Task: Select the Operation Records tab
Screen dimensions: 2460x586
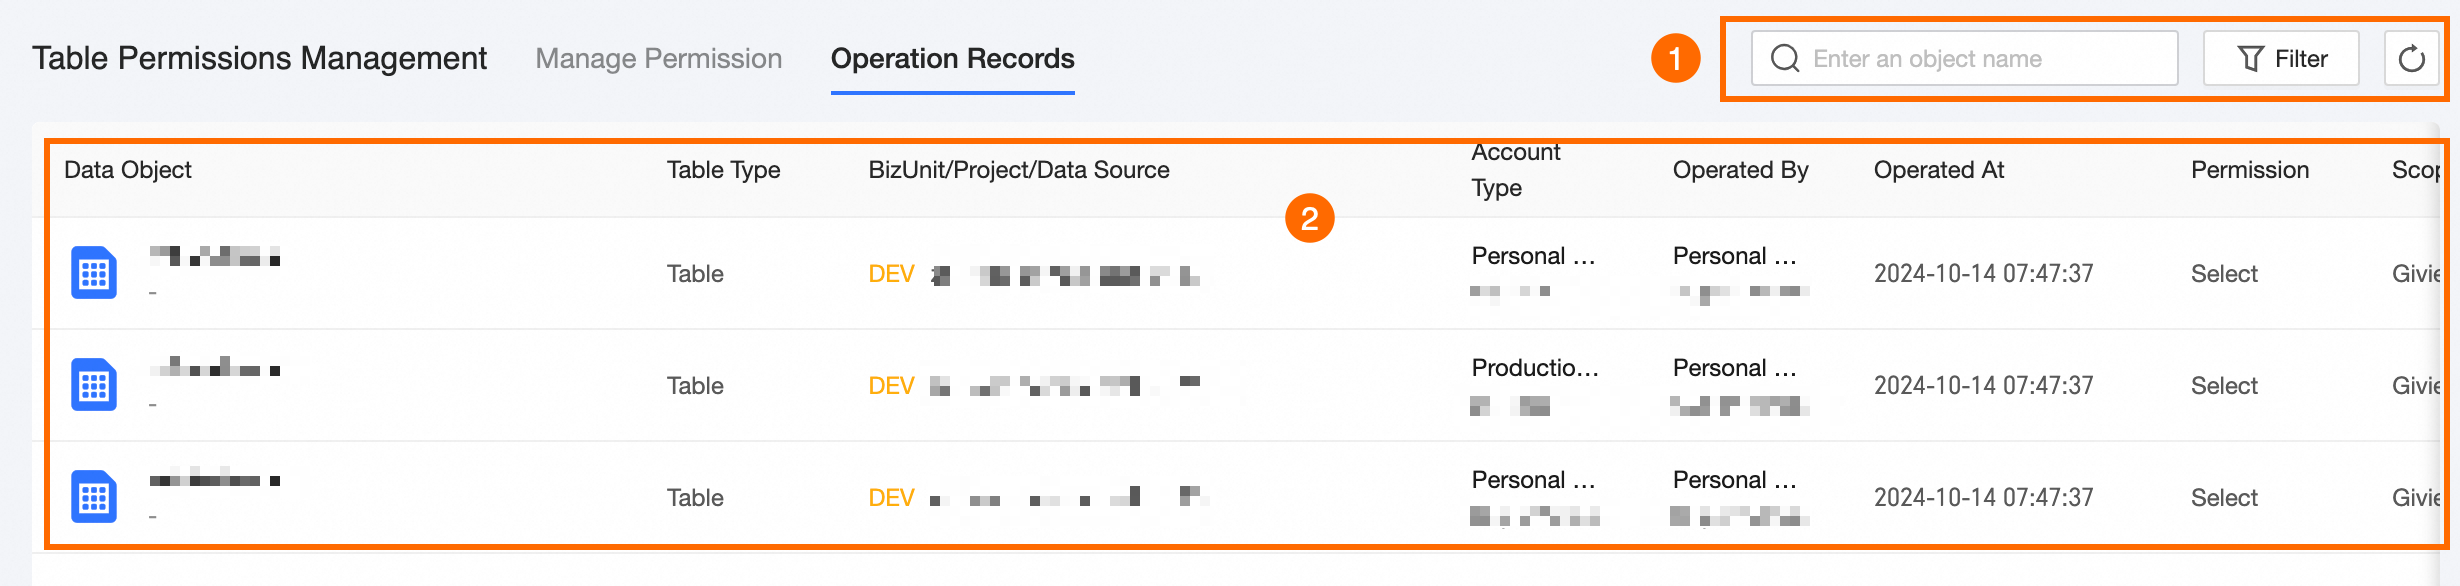Action: pos(952,59)
